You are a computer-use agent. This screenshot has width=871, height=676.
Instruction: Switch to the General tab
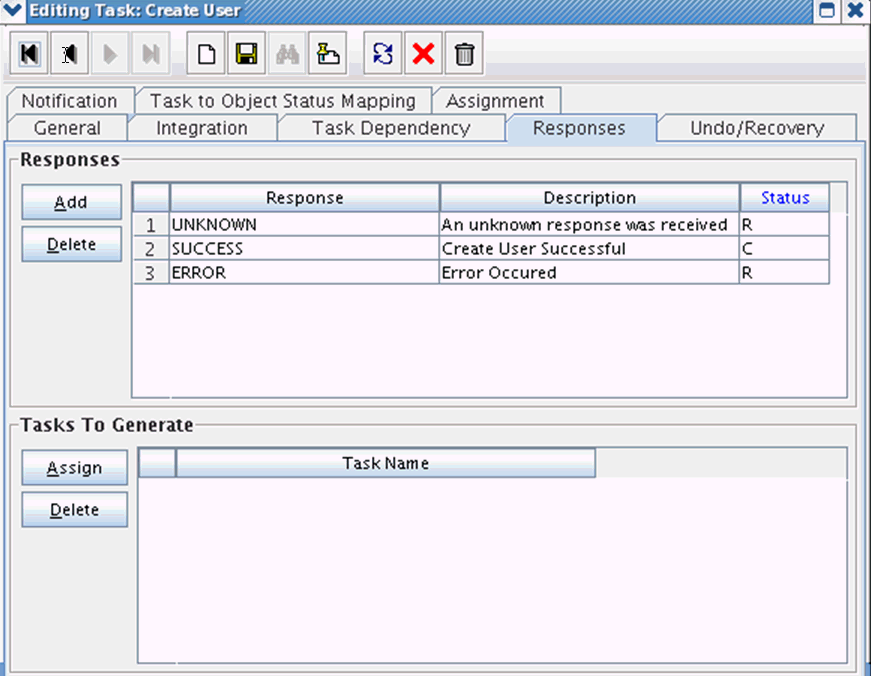67,128
